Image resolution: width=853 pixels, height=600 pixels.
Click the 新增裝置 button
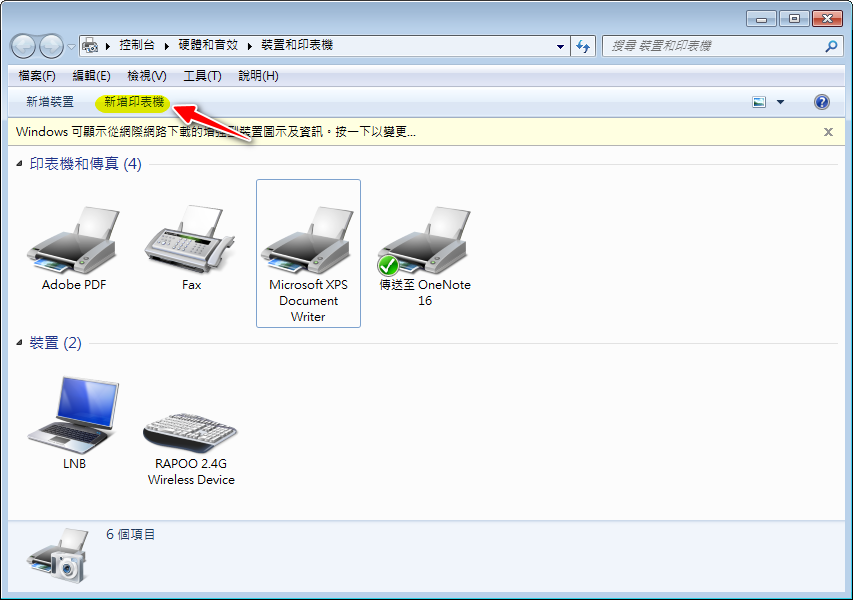[50, 102]
